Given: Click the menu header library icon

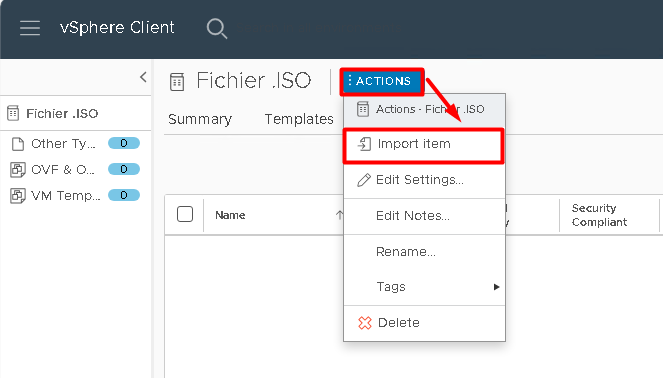Looking at the screenshot, I should tap(363, 109).
